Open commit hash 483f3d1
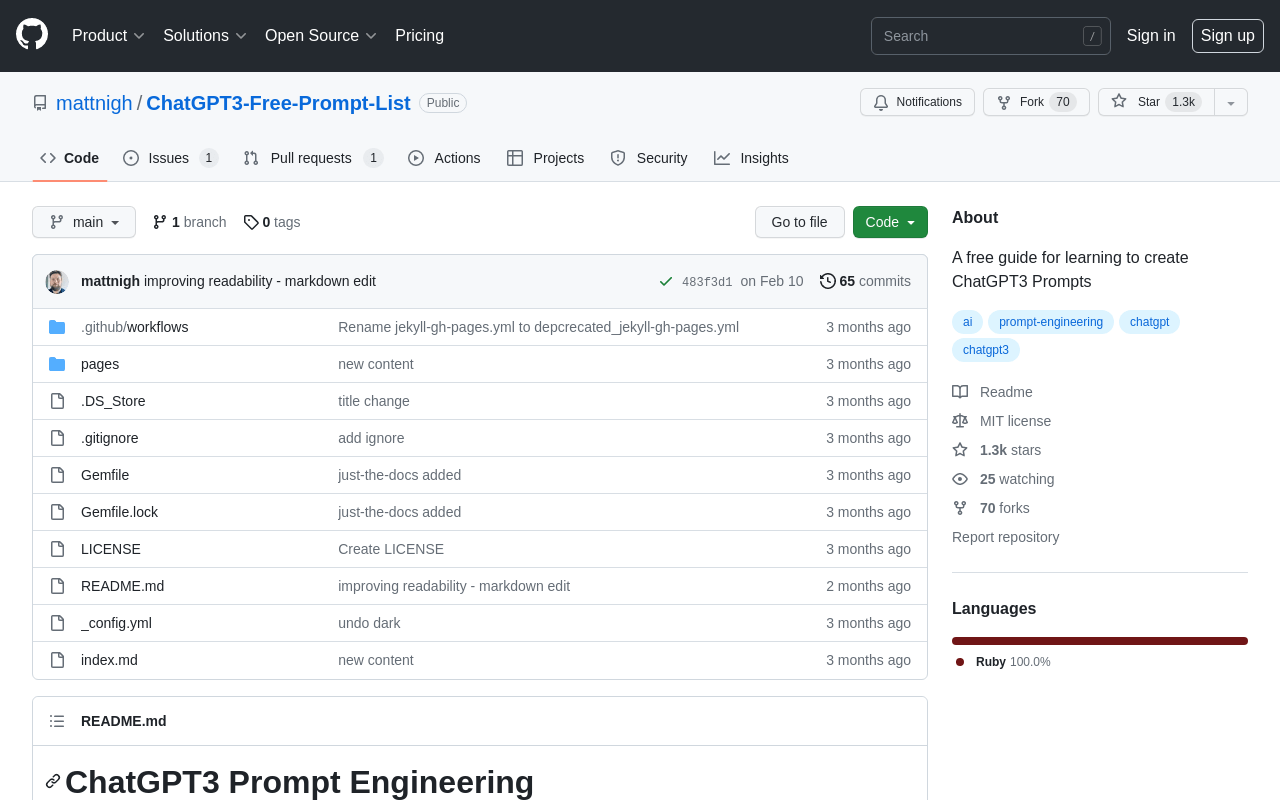1280x800 pixels. click(x=707, y=282)
